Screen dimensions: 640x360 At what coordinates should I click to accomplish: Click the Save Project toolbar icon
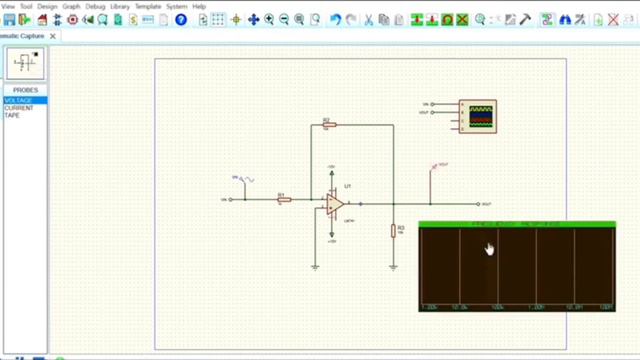click(9, 20)
